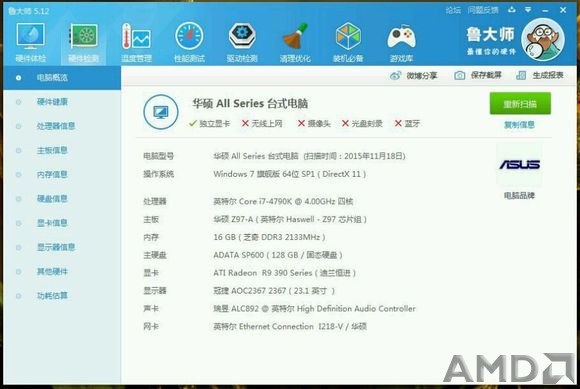
Task: Select 功耗估算 in sidebar
Action: click(x=52, y=295)
